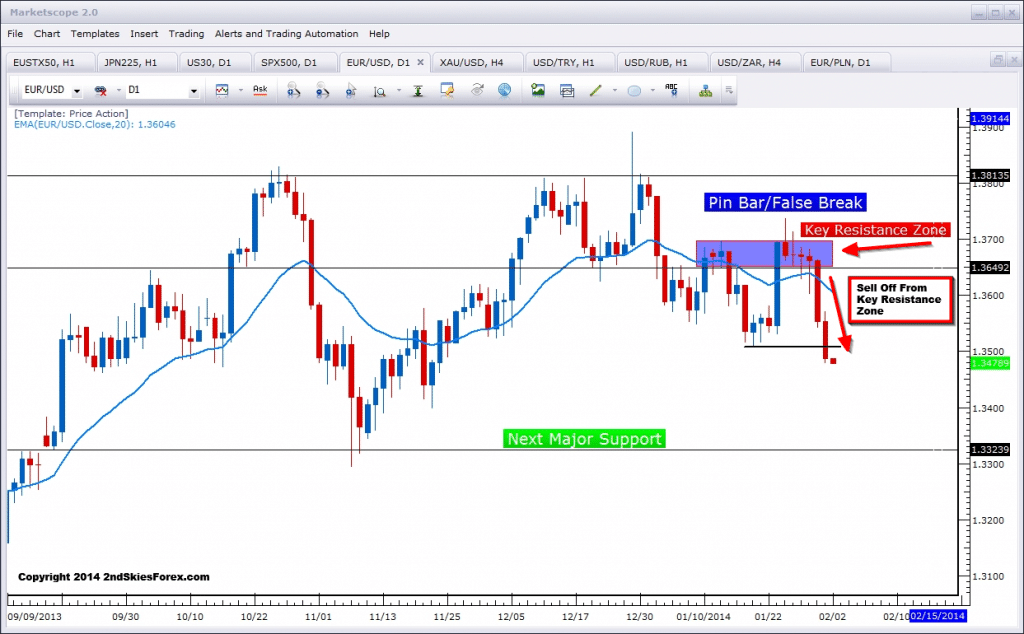
Task: Open the Templates menu
Action: pyautogui.click(x=95, y=34)
